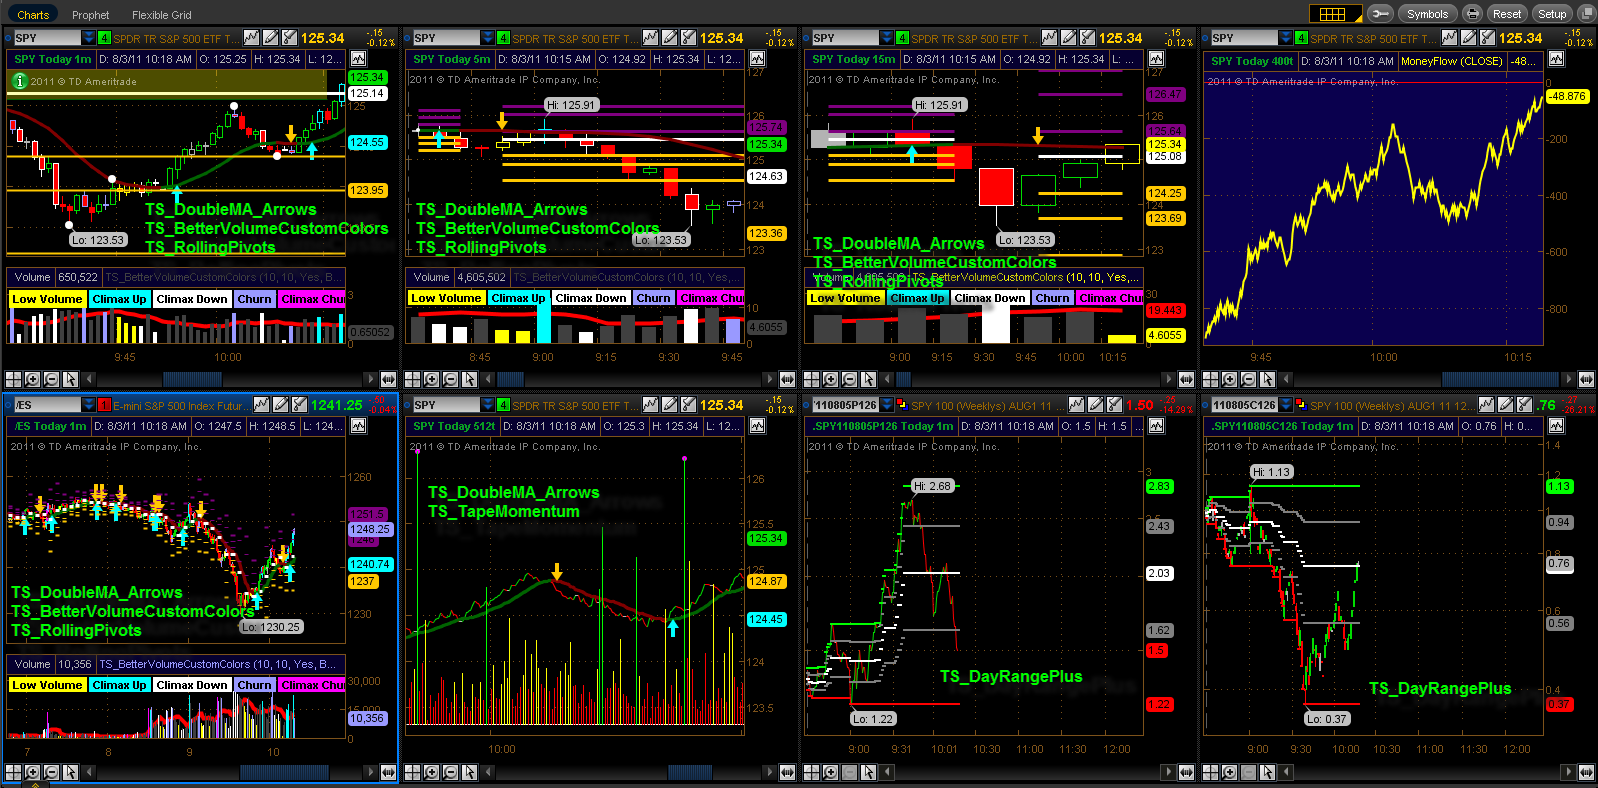Viewport: 1598px width, 788px height.
Task: Toggle crosshair cursor in the 110805P126 chart
Action: click(x=811, y=772)
